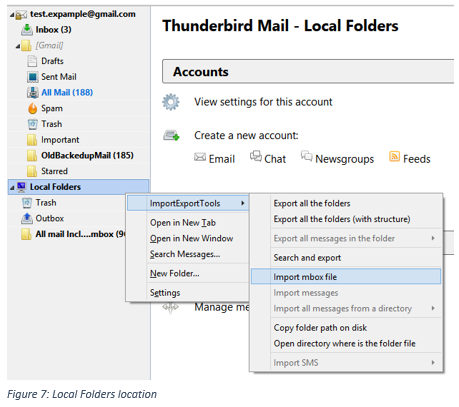Click the account settings gear icon
Screen dimensions: 459x407
click(171, 102)
